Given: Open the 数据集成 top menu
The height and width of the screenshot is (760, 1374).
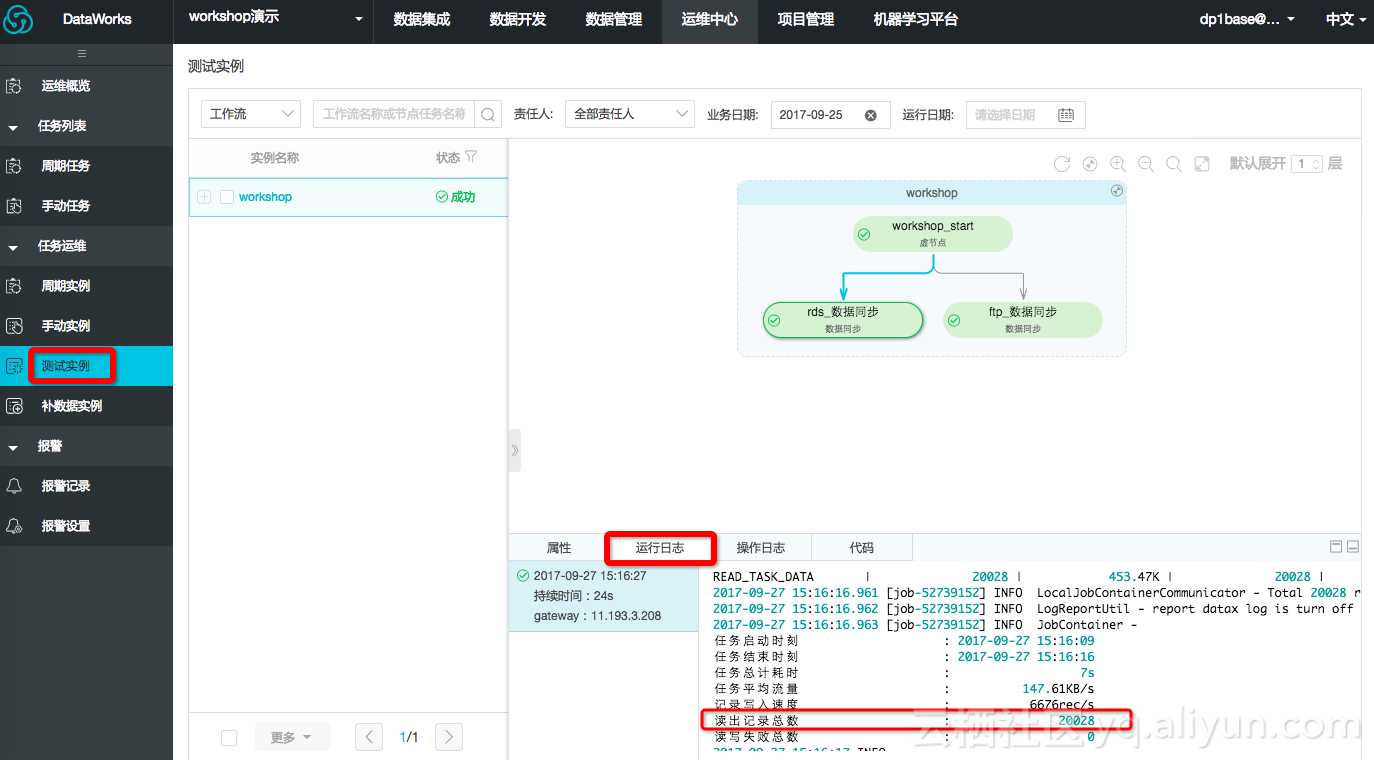Looking at the screenshot, I should tap(422, 19).
